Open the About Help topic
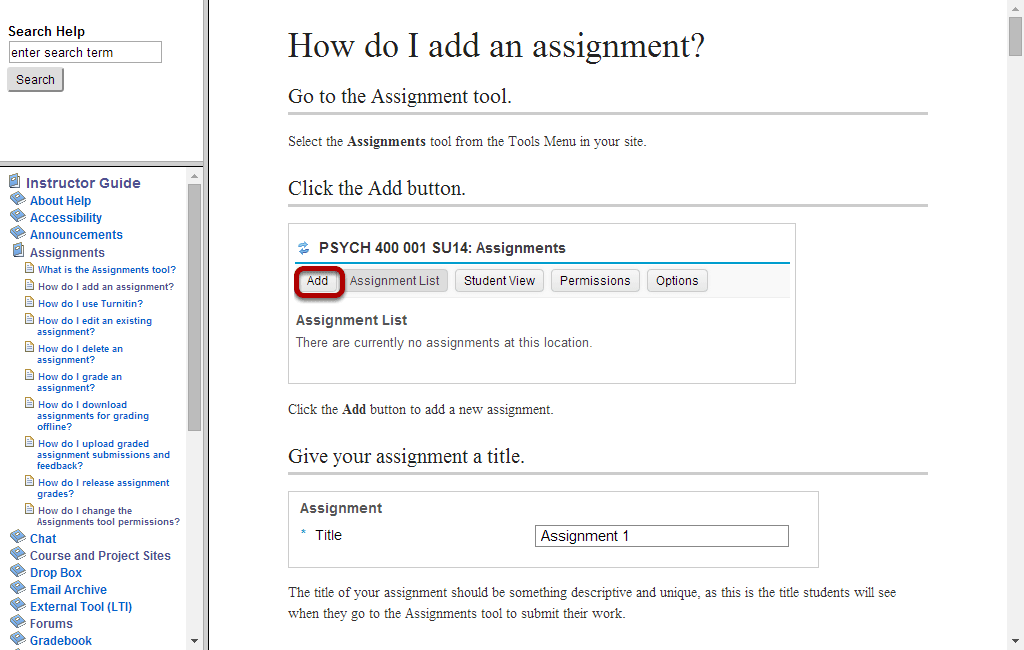The height and width of the screenshot is (650, 1024). click(60, 201)
